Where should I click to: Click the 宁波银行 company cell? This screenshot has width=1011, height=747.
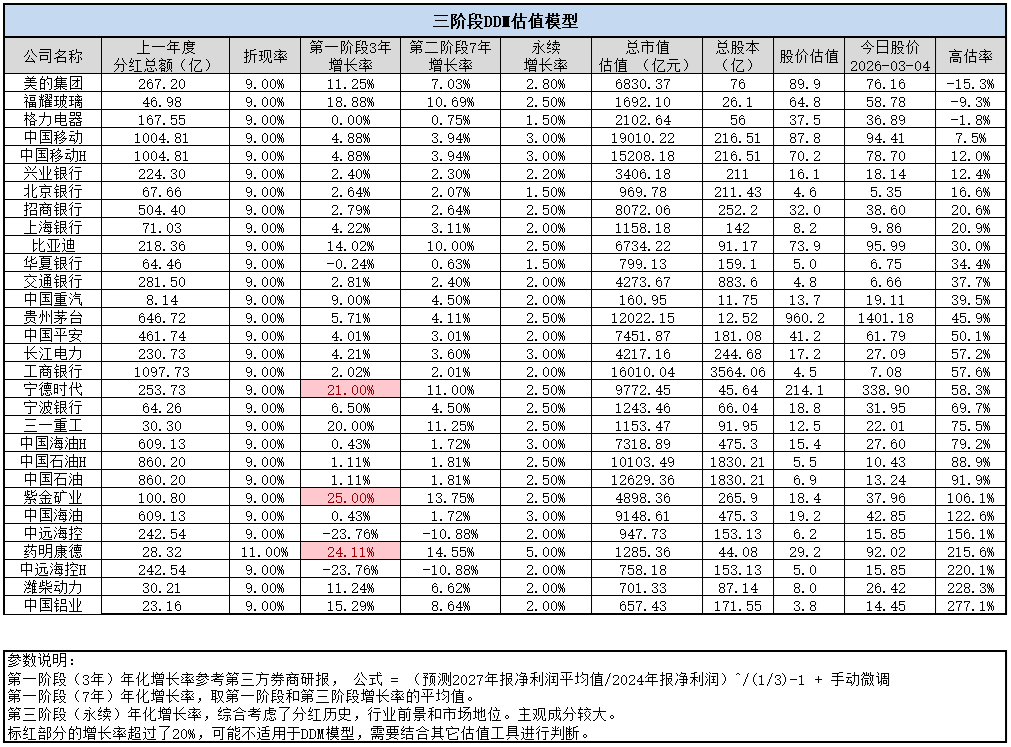point(53,407)
